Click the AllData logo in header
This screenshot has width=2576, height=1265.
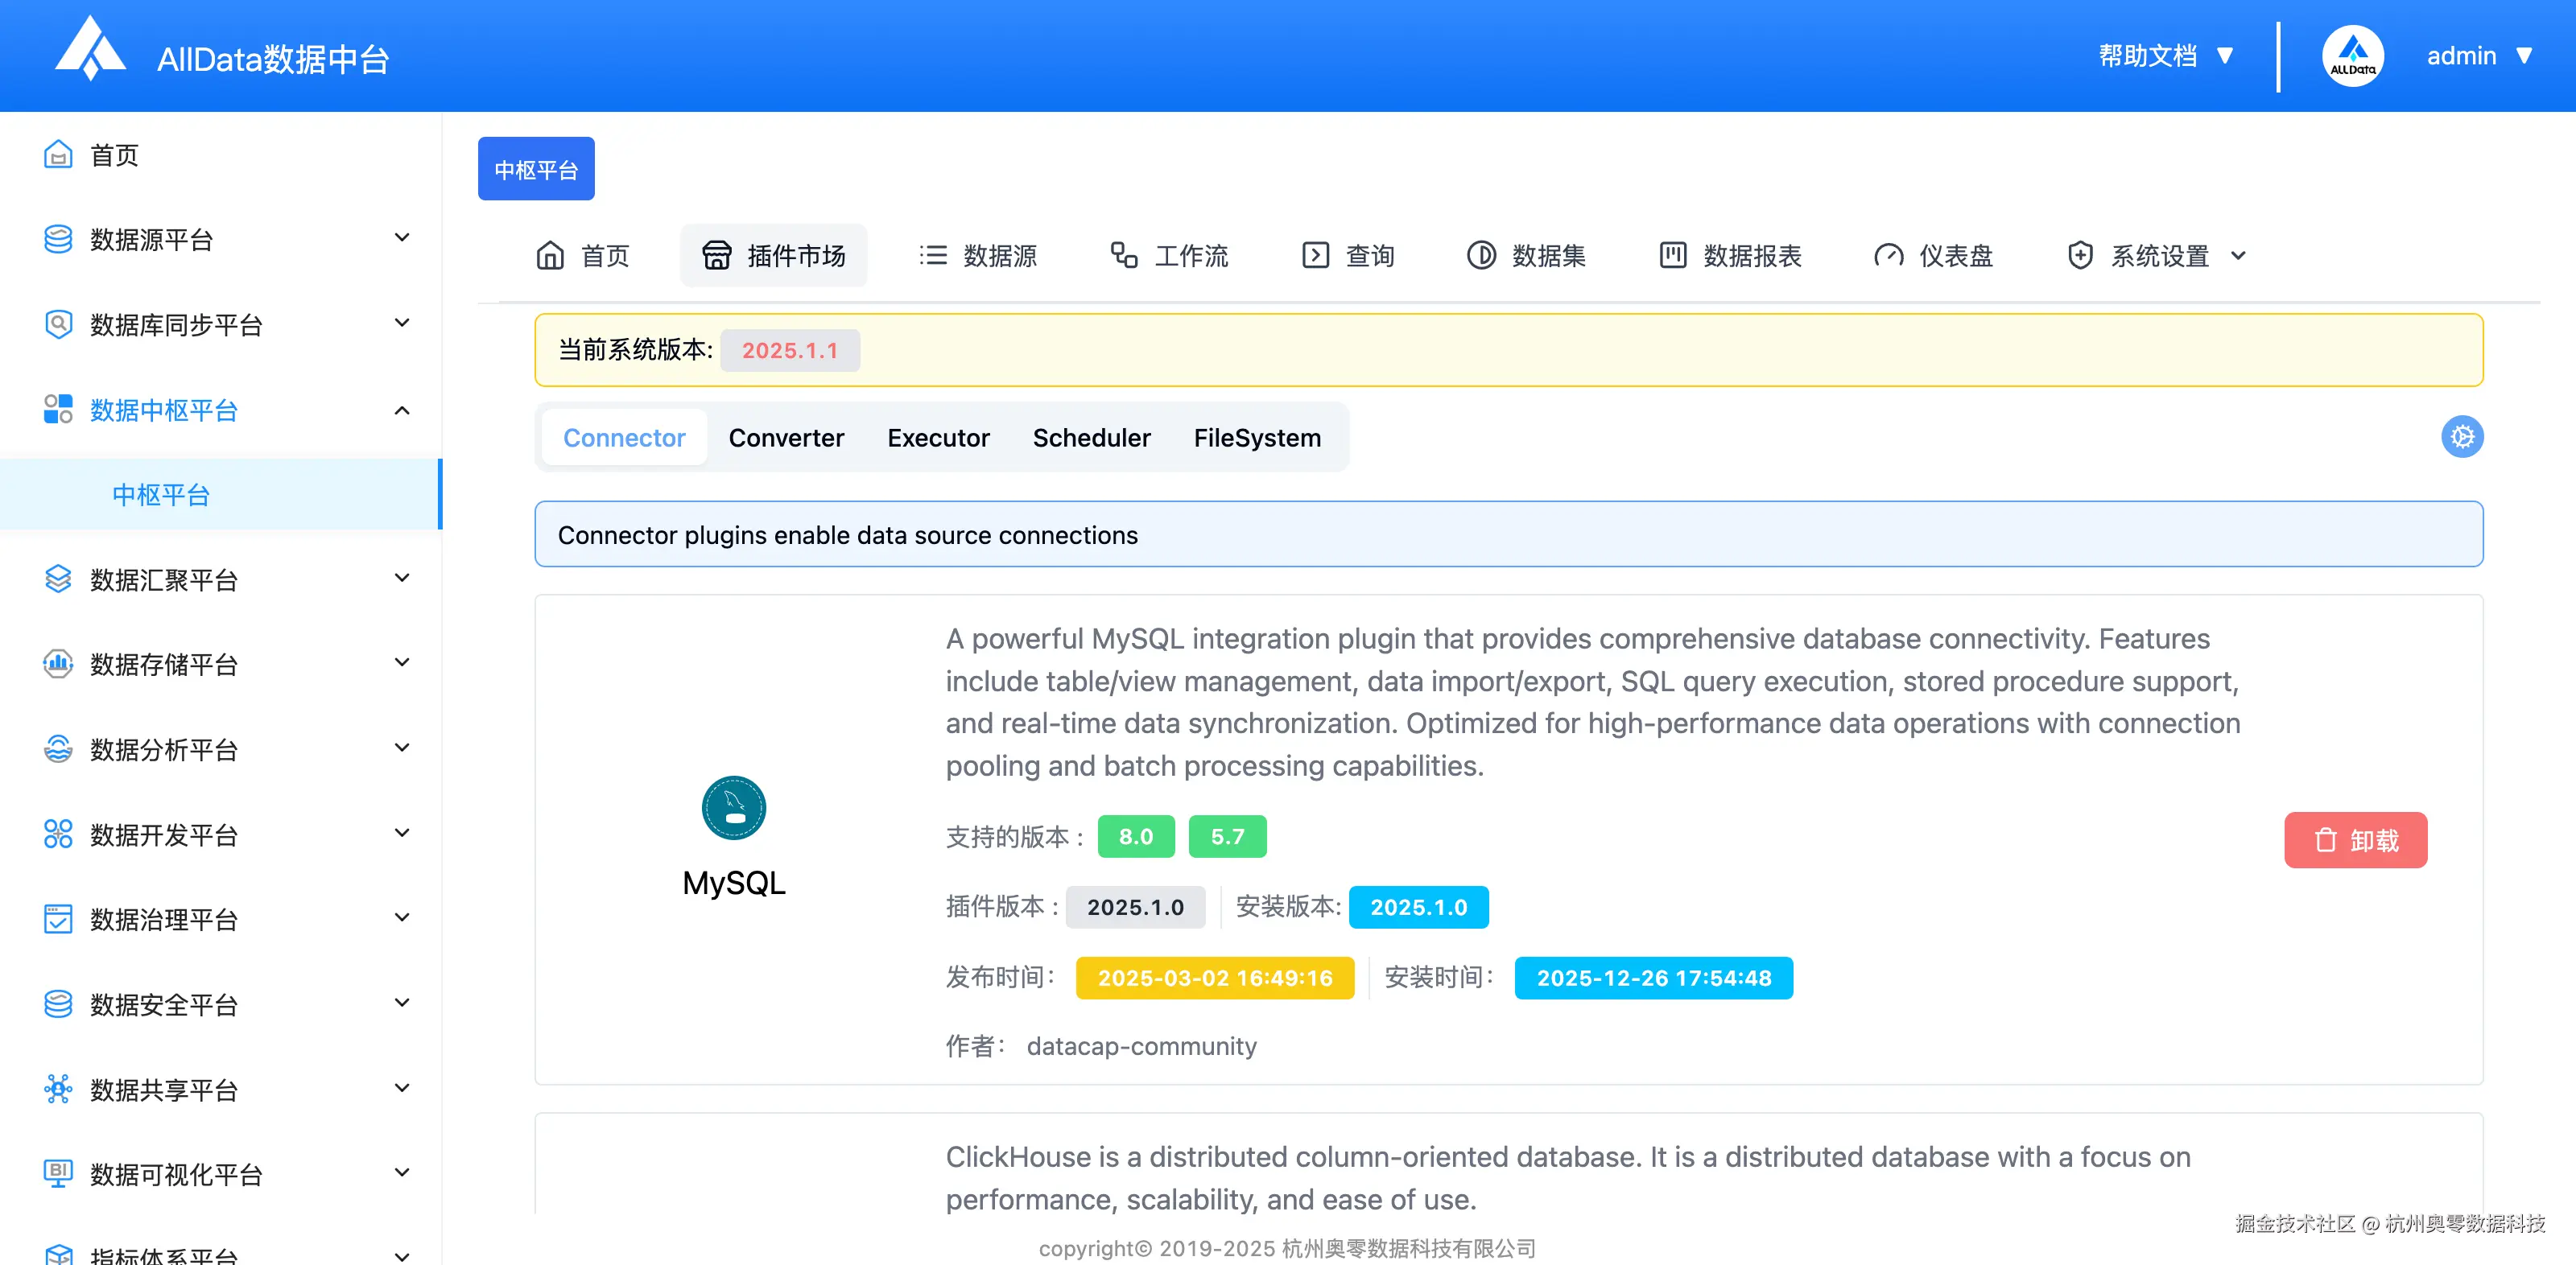pyautogui.click(x=90, y=50)
